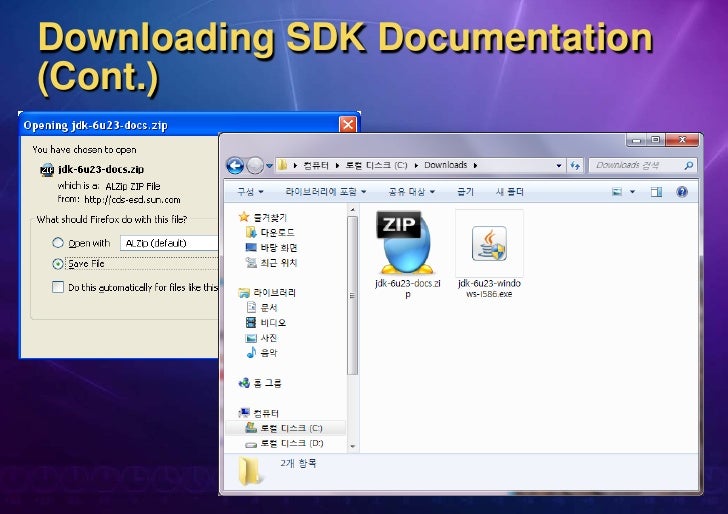
Task: Select 로컬 디스크 (D:) in navigation pane
Action: pyautogui.click(x=284, y=443)
